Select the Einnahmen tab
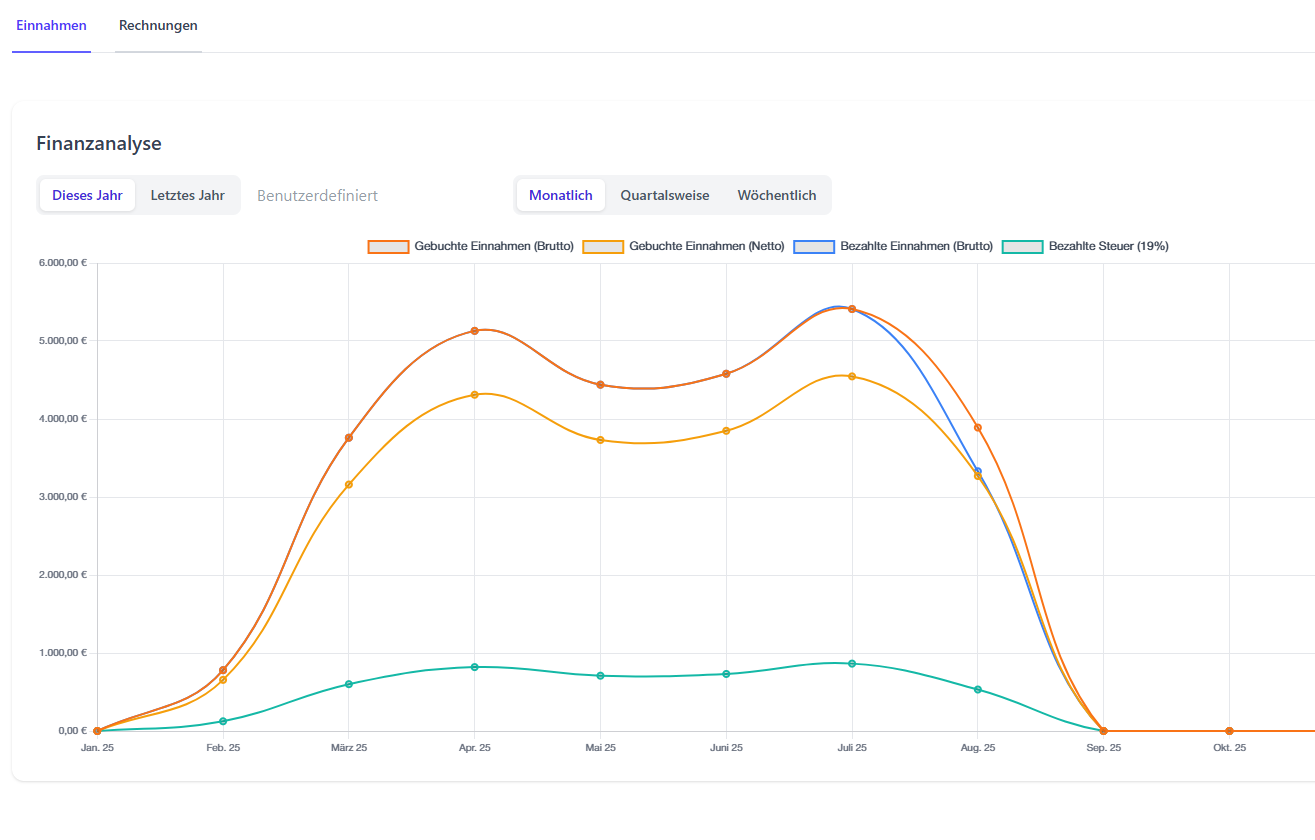 point(51,25)
